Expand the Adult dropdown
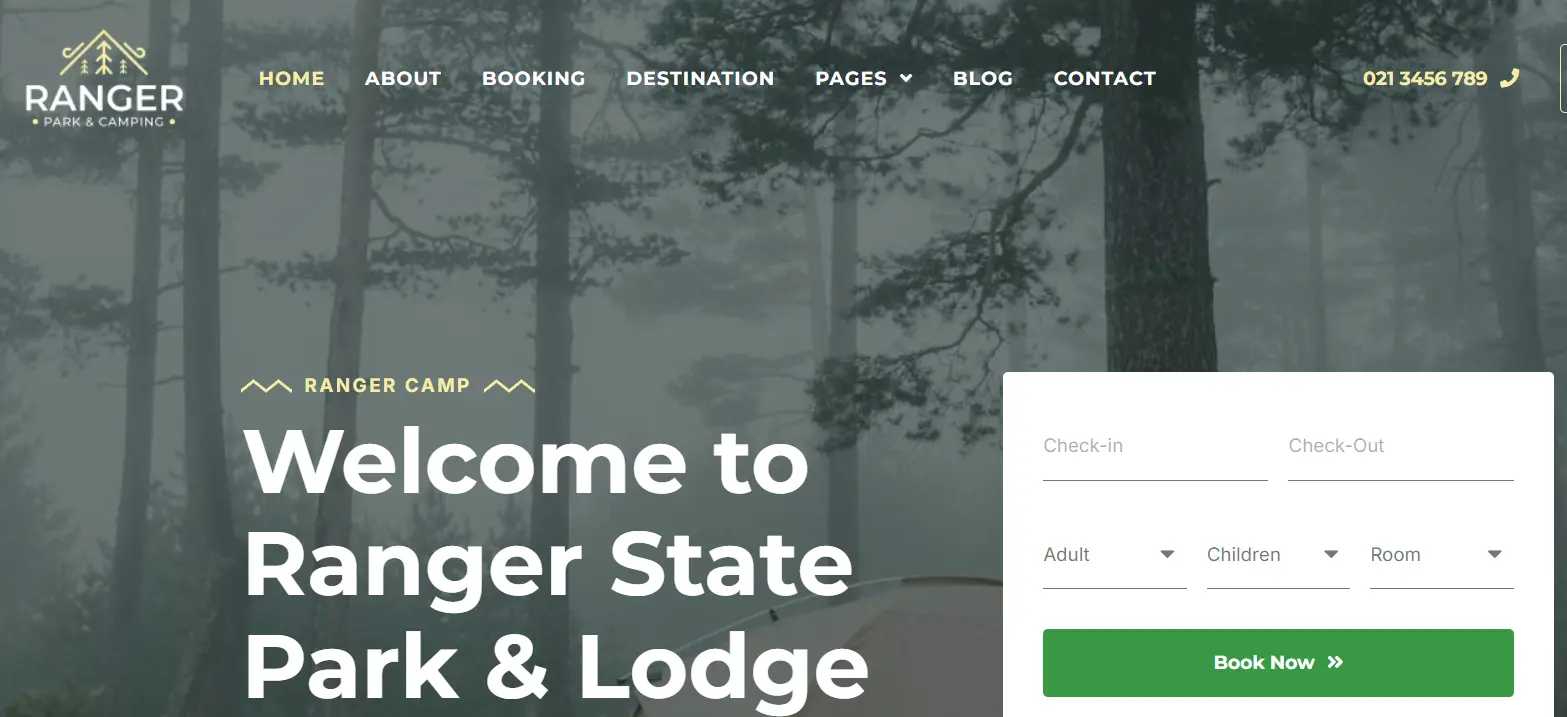This screenshot has height=717, width=1567. (1114, 555)
